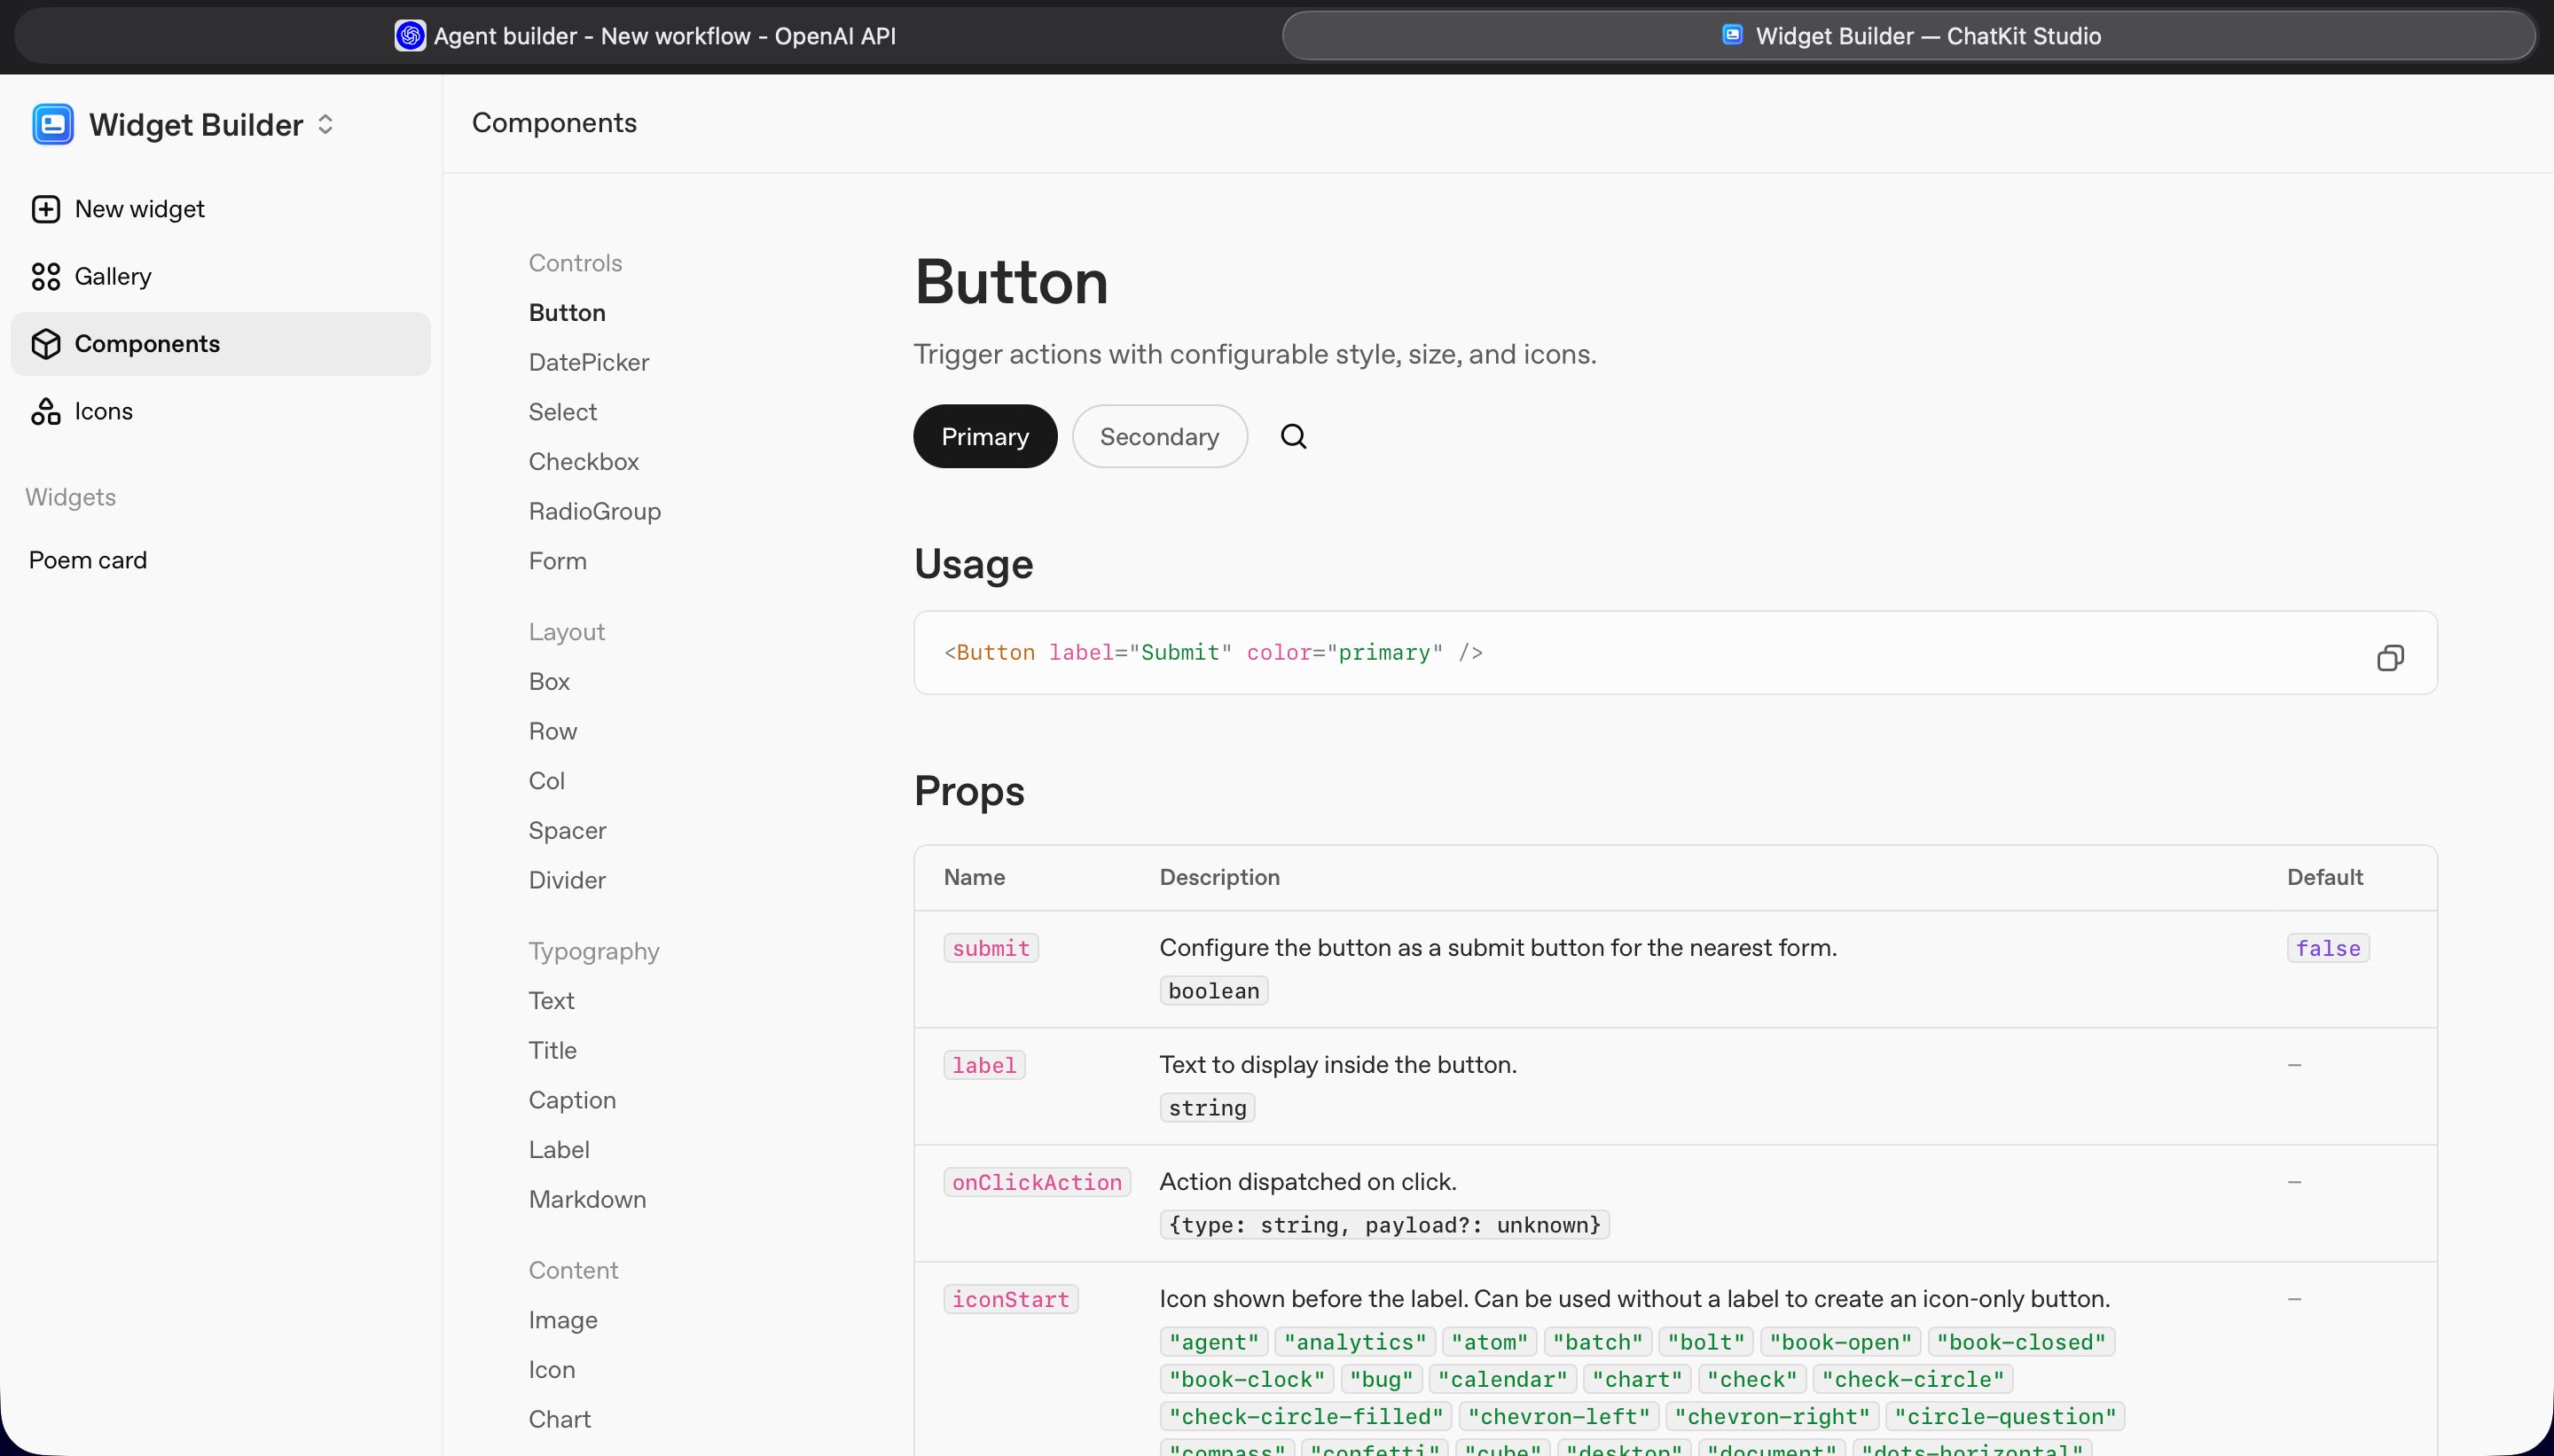Expand the Widget Builder switcher chevron
This screenshot has height=1456, width=2554.
pos(325,125)
